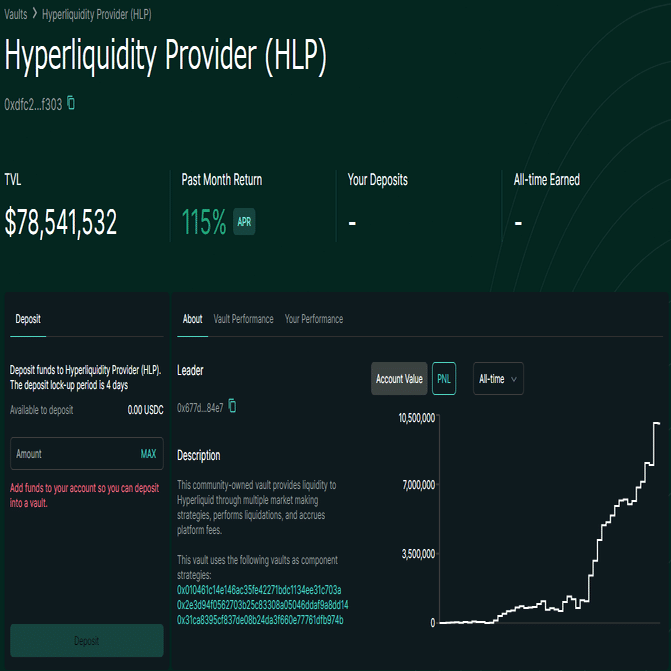Viewport: 671px width, 671px height.
Task: Copy the leader address 0x677d...84e7
Action: coord(232,406)
